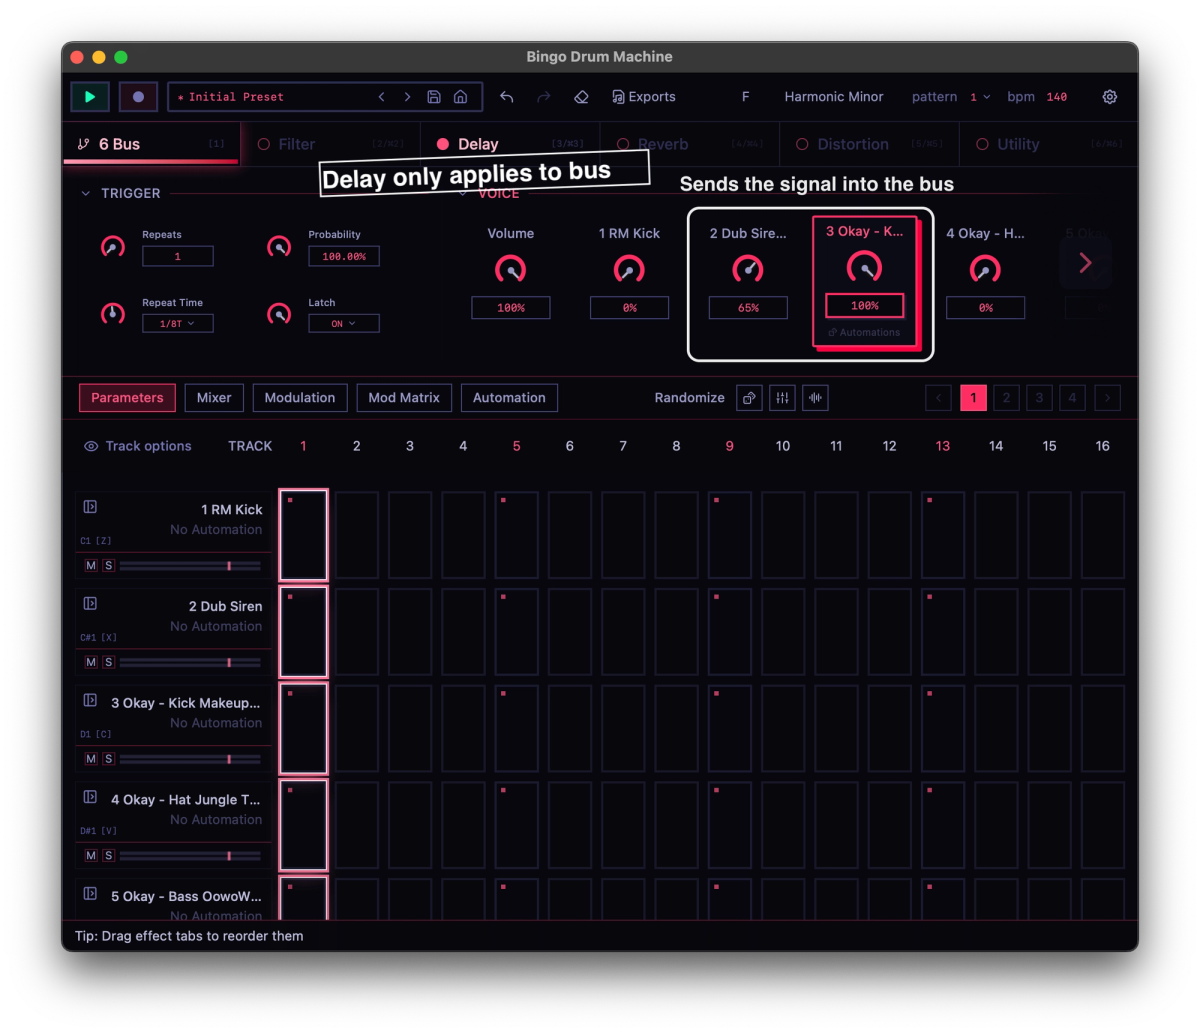
Task: Disable the Delay effect power toggle
Action: (x=443, y=144)
